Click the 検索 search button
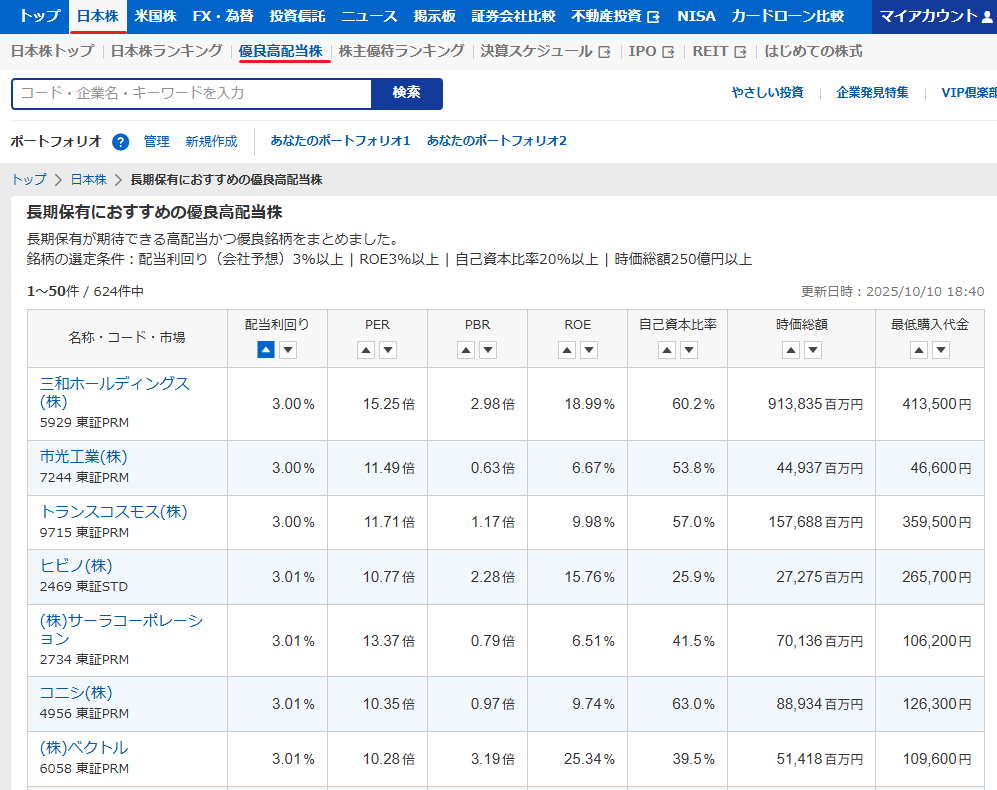Viewport: 997px width, 790px height. point(406,93)
